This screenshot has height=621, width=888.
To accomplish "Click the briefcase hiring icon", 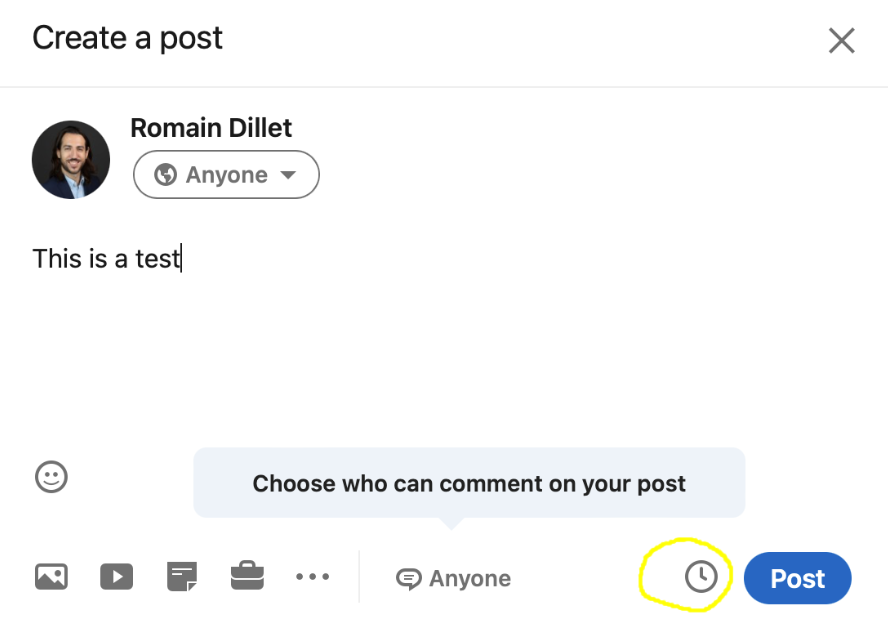I will click(247, 577).
